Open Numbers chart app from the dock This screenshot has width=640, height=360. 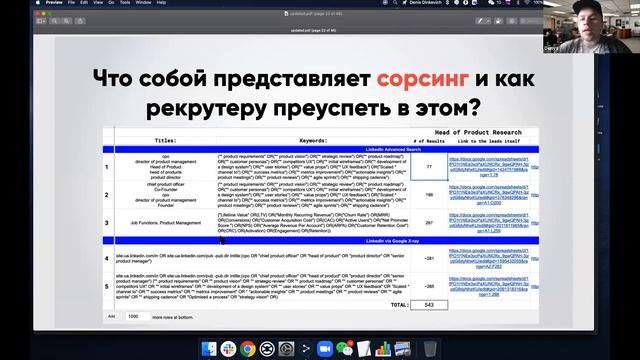coord(383,349)
